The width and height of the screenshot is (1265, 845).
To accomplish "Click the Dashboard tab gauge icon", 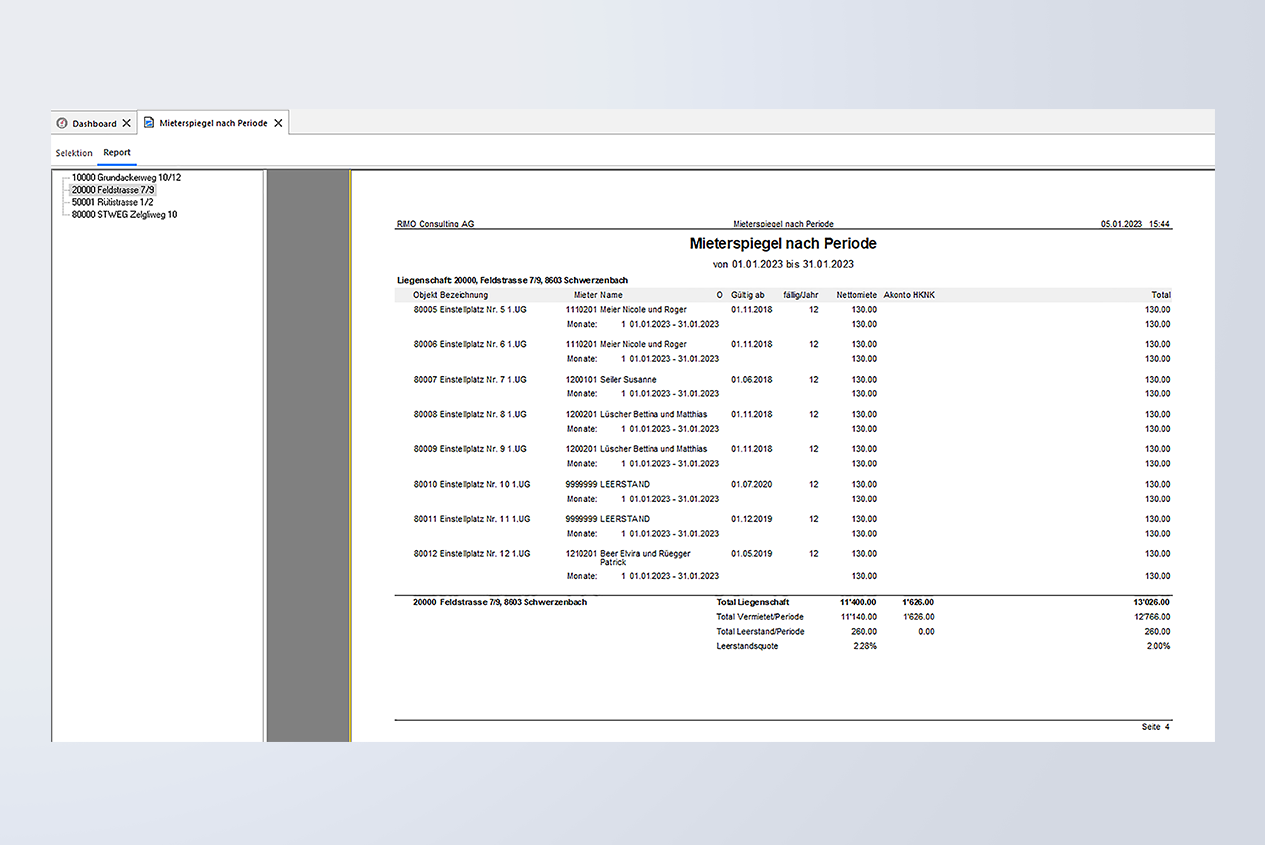I will click(x=62, y=123).
